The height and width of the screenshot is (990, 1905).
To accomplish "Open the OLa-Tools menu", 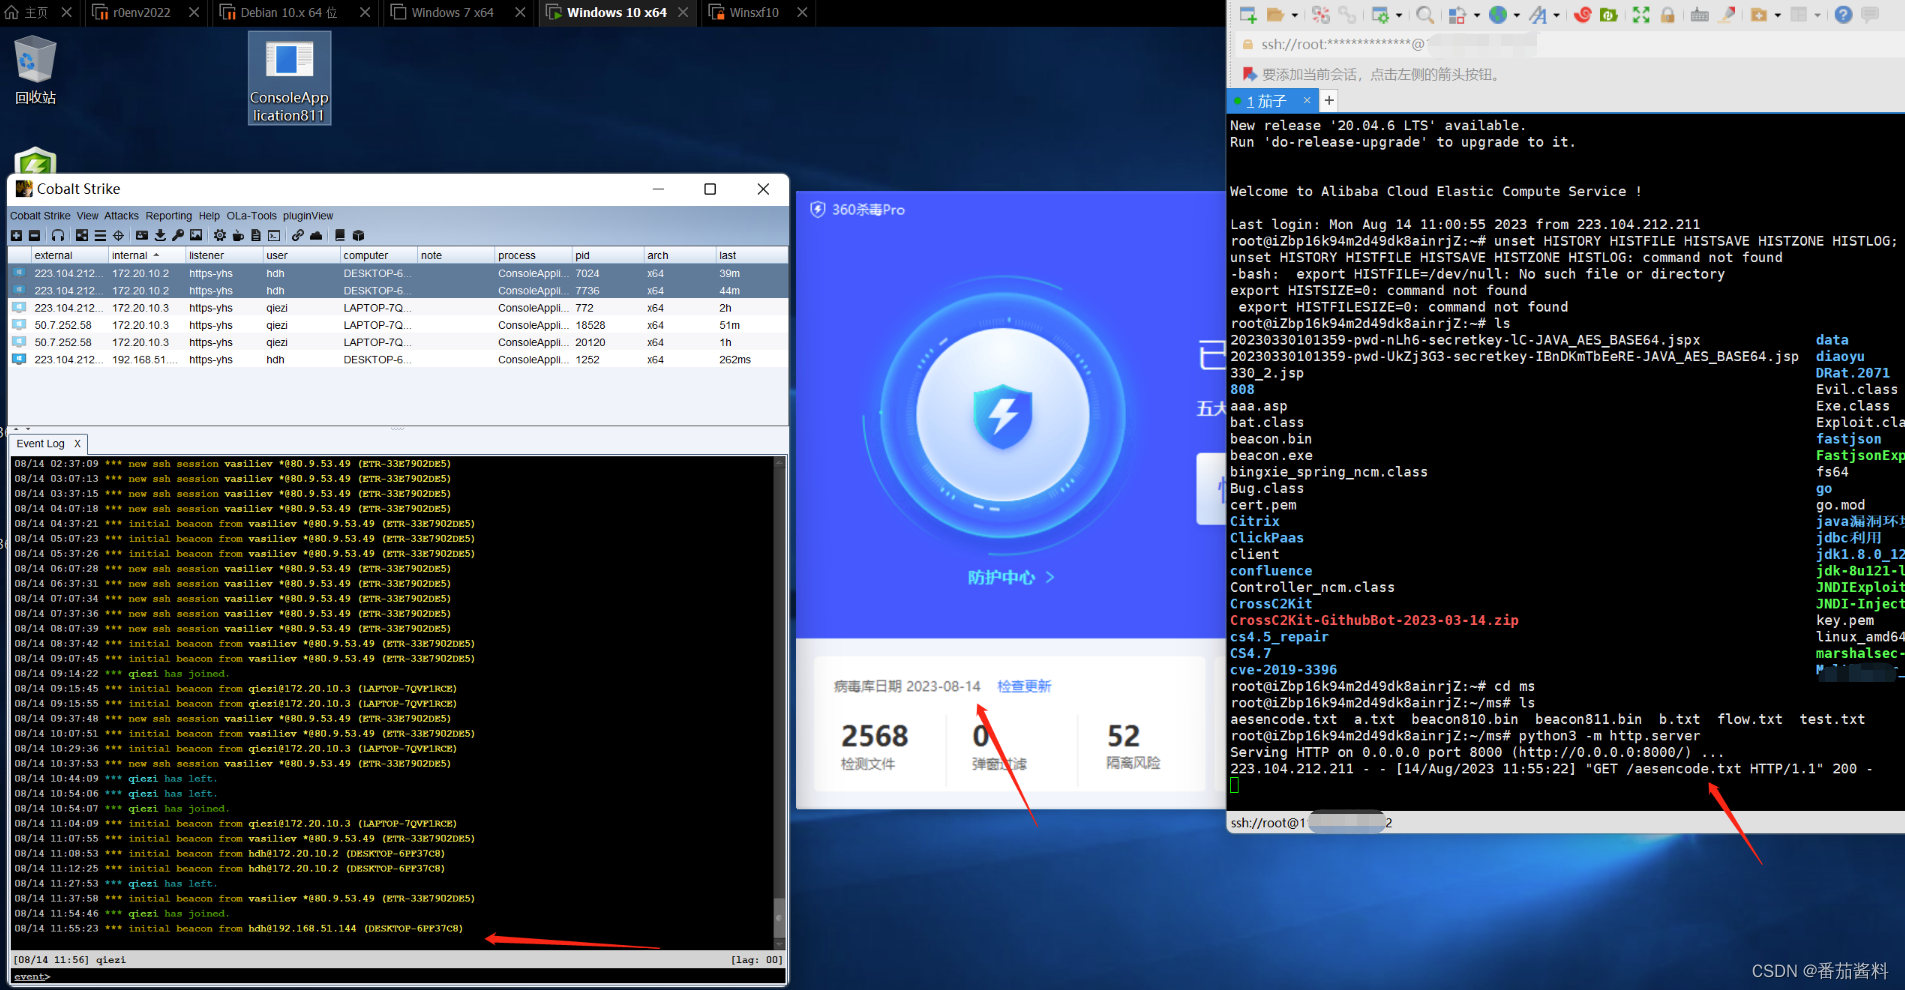I will coord(251,216).
